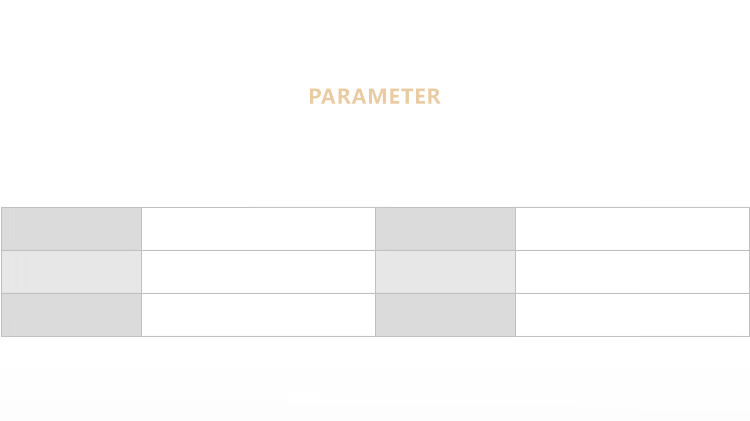This screenshot has height=421, width=750.
Task: Select the first light-gray label cell in middle row
Action: coord(71,272)
